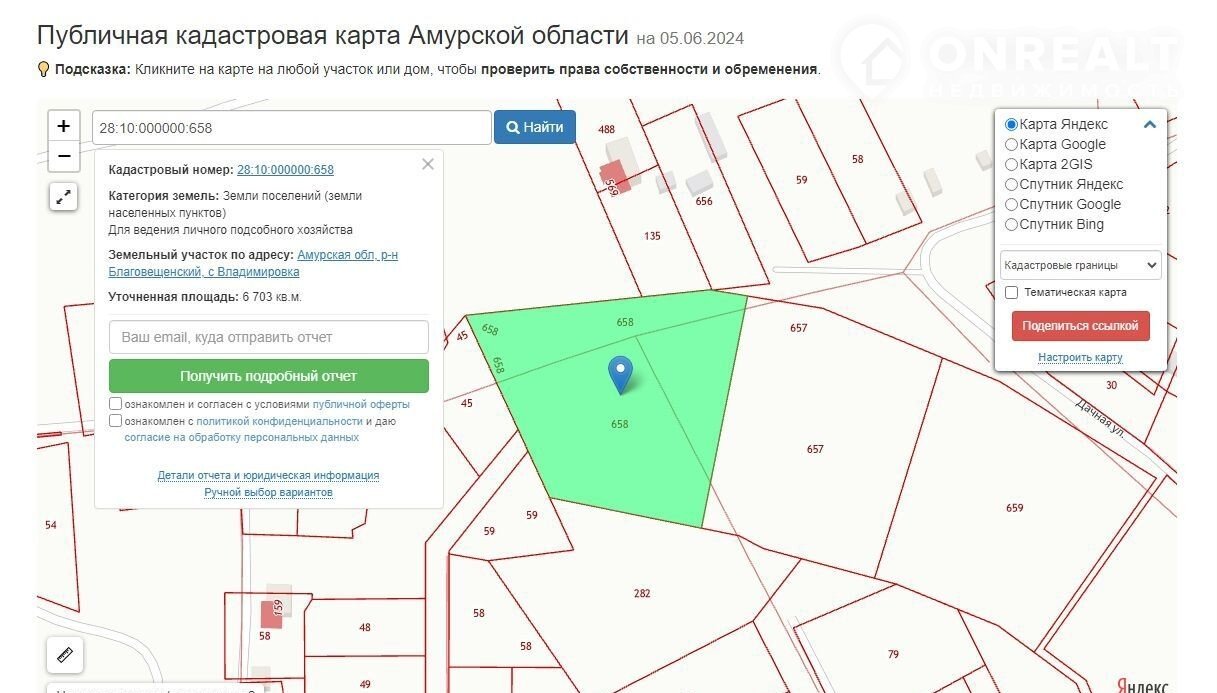The width and height of the screenshot is (1217, 693).
Task: Close the parcel info popup
Action: [x=428, y=164]
